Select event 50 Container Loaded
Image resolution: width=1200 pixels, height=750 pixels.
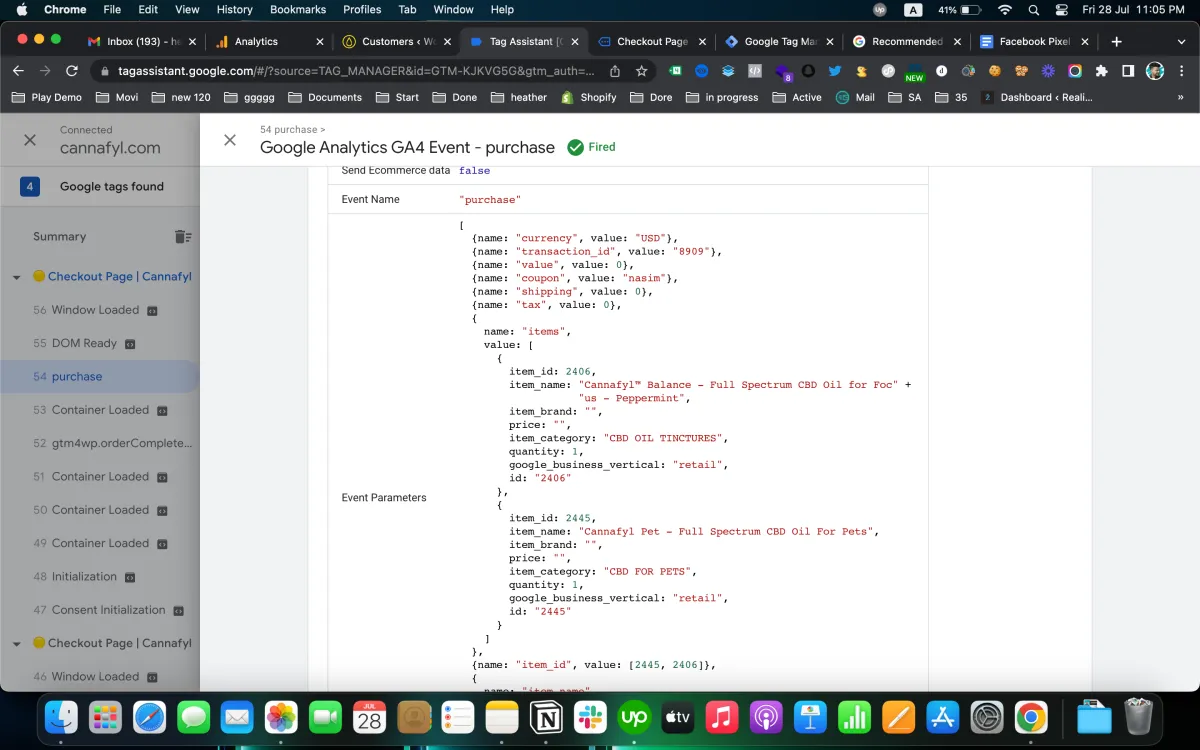(100, 510)
